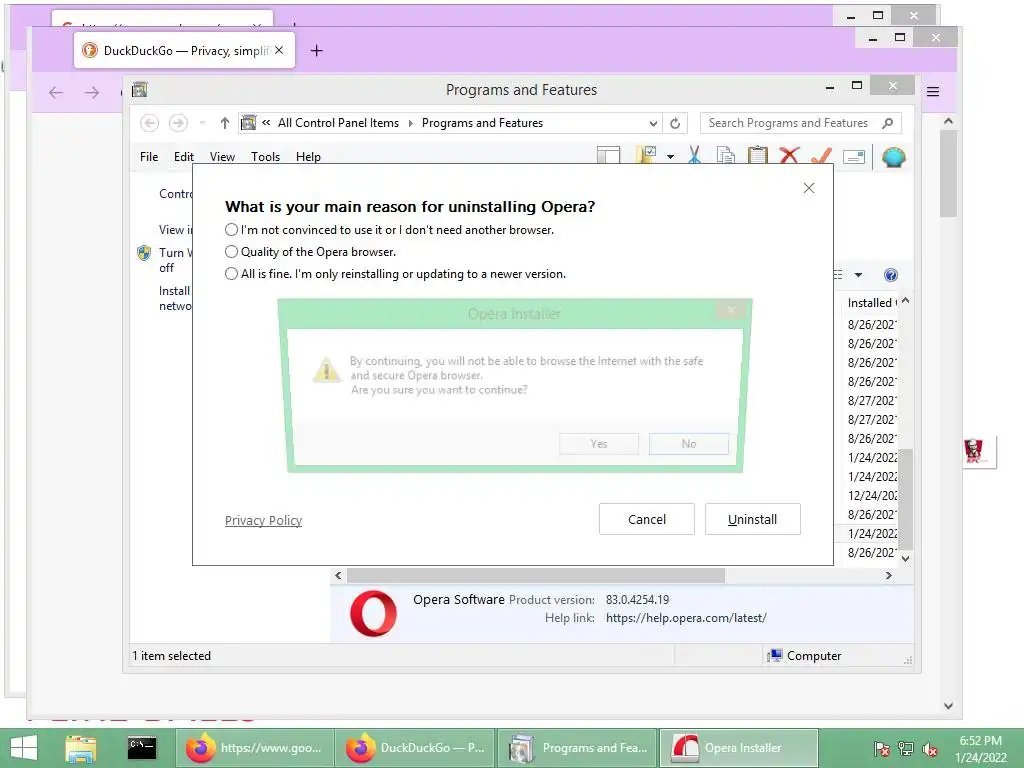Click the blue shell icon in toolbar

pos(893,157)
